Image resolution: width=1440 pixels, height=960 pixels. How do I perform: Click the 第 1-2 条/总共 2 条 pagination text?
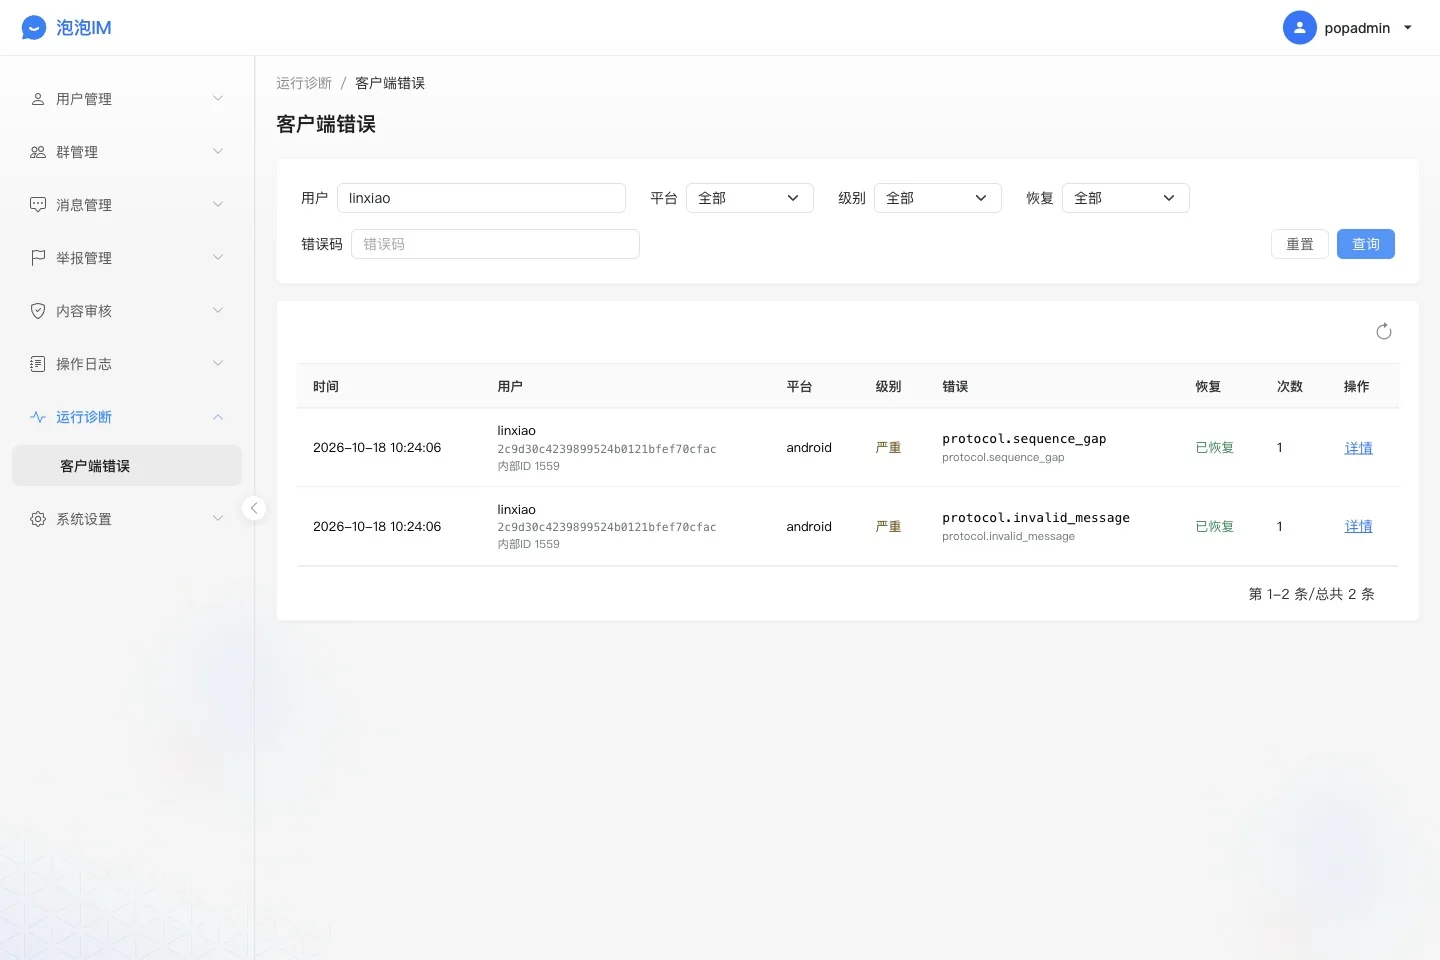point(1312,594)
